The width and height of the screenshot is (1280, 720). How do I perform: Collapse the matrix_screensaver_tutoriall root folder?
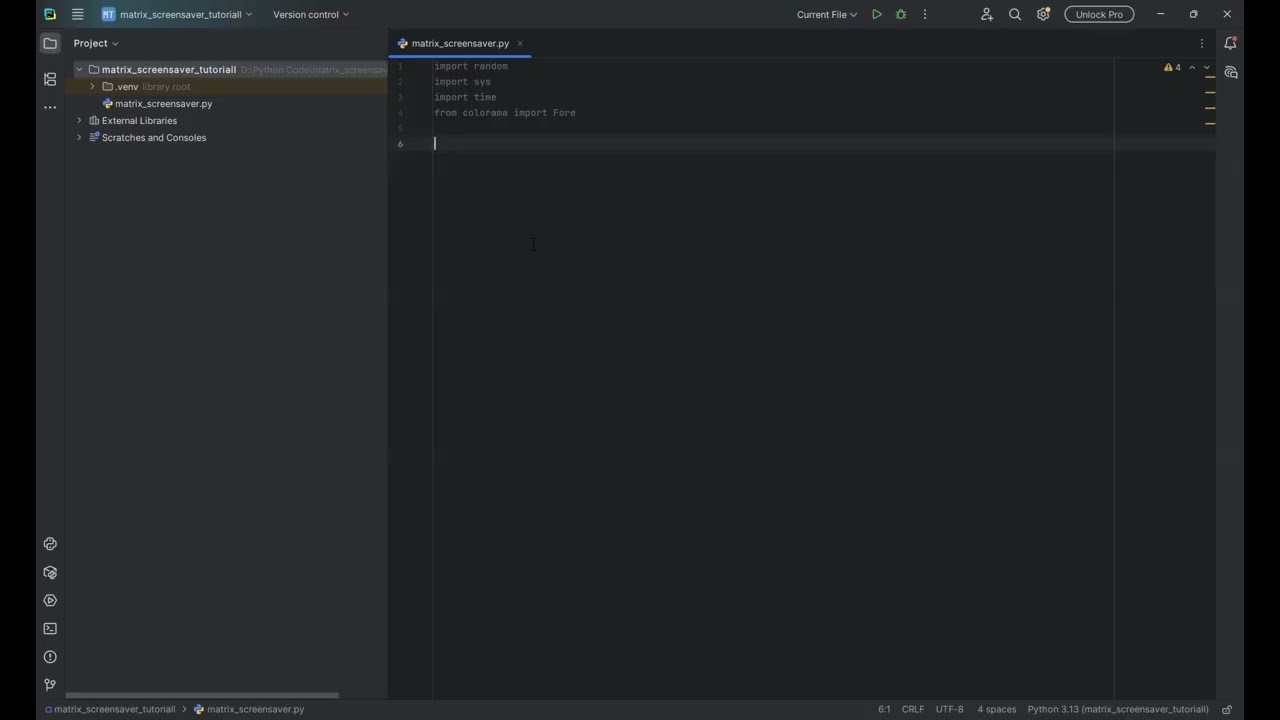[79, 69]
